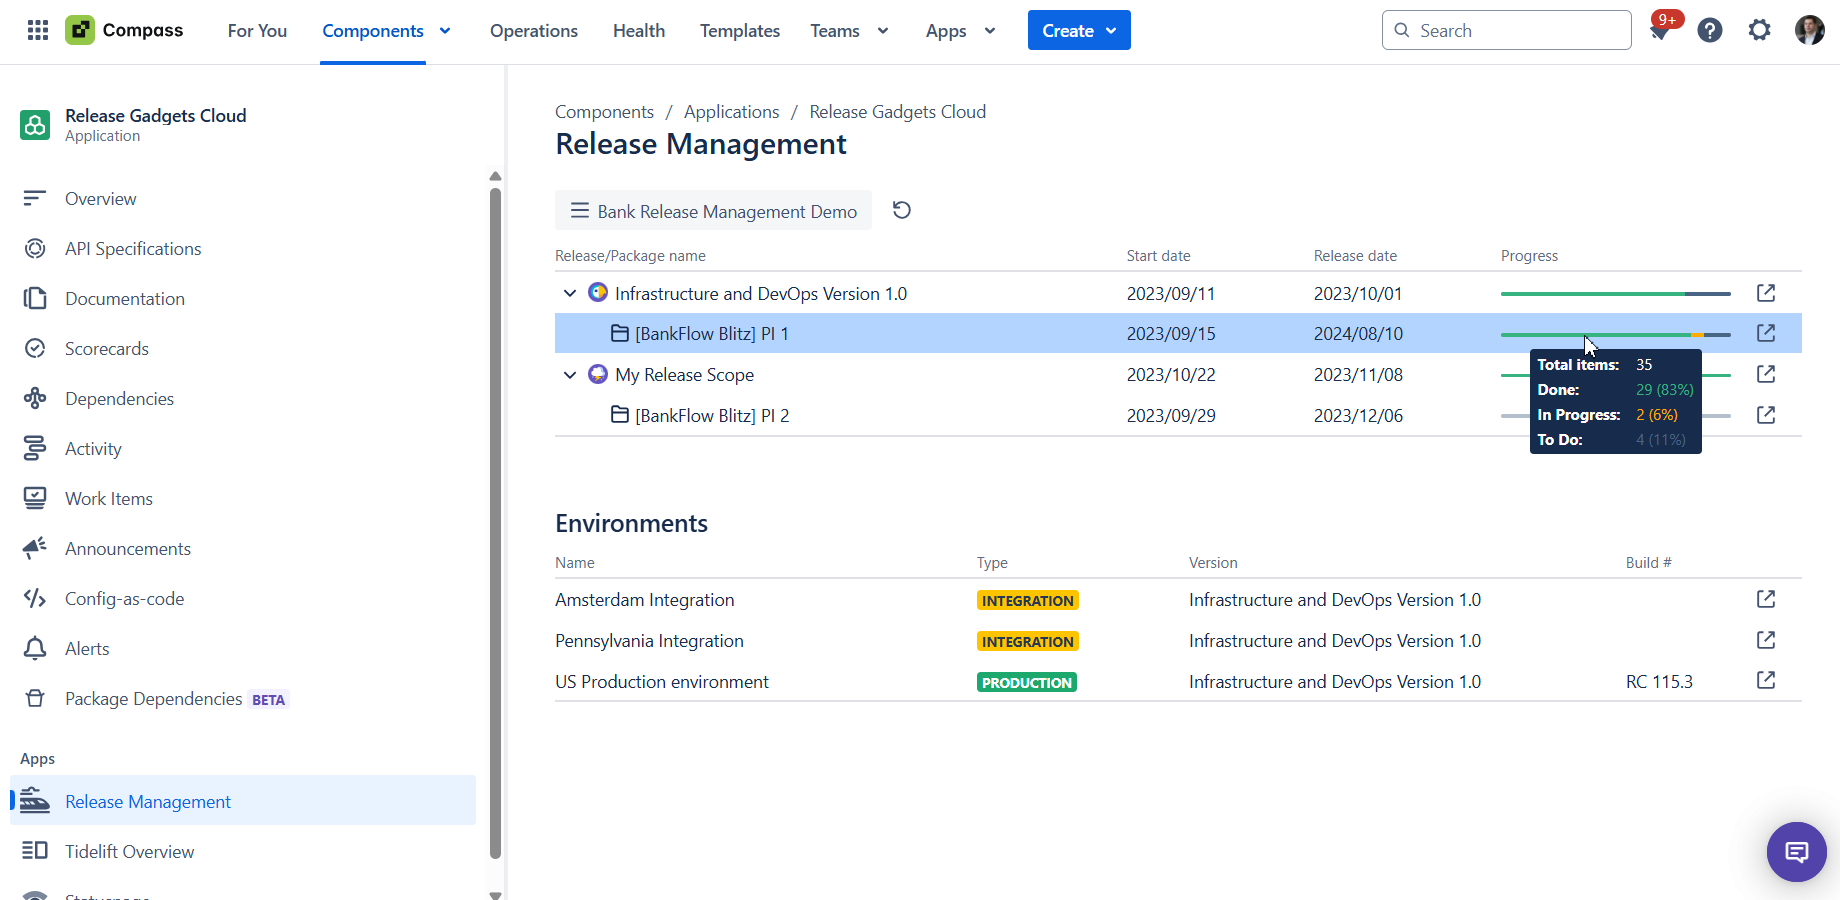Screen dimensions: 1840x900
Task: Click into the Search field
Action: pyautogui.click(x=1506, y=31)
